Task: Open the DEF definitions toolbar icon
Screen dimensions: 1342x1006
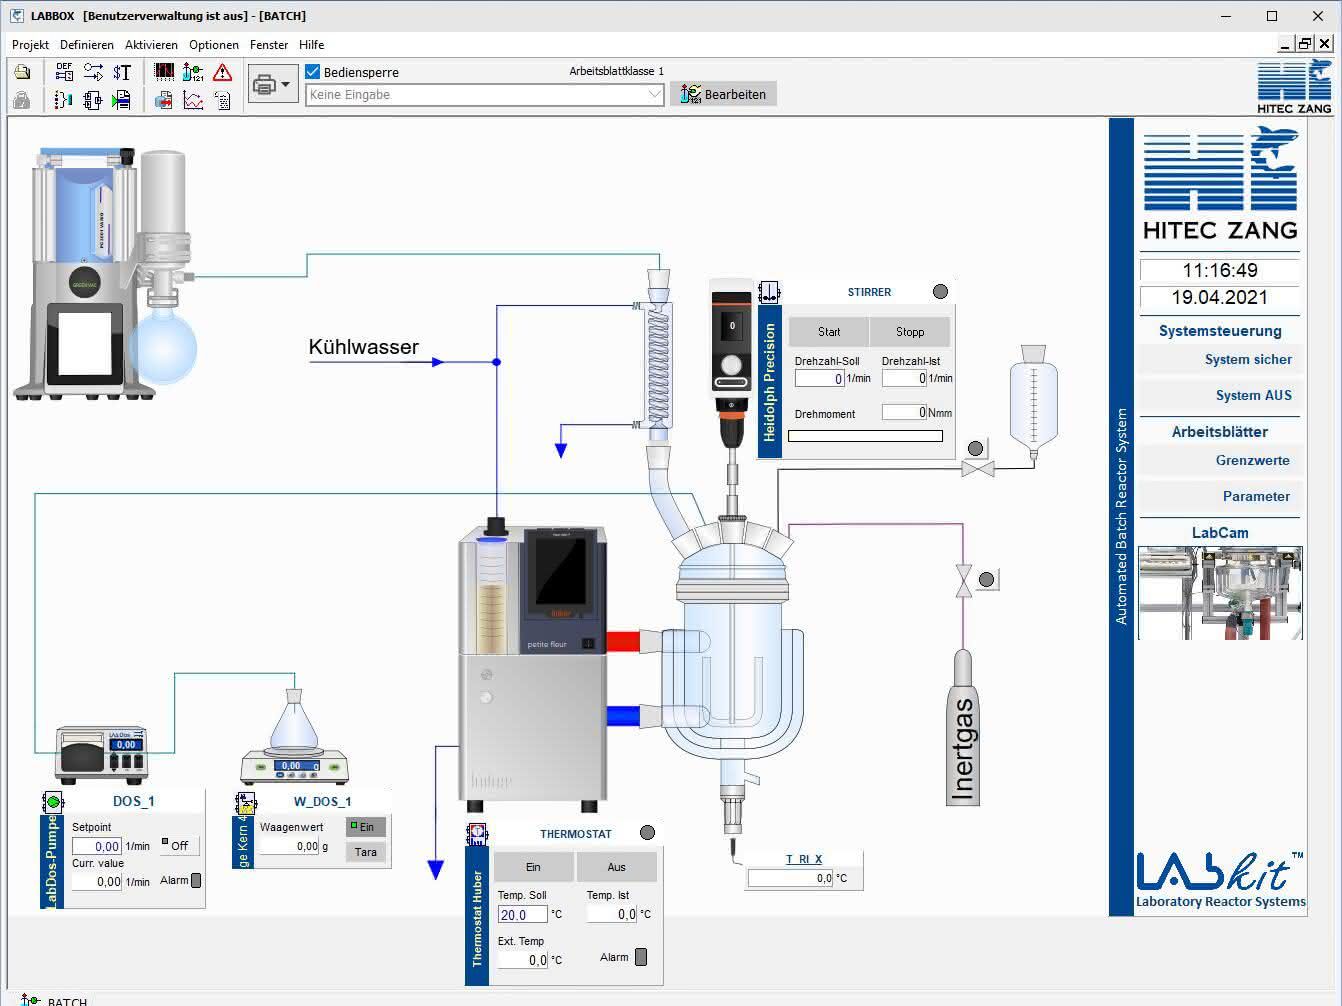Action: click(x=64, y=72)
